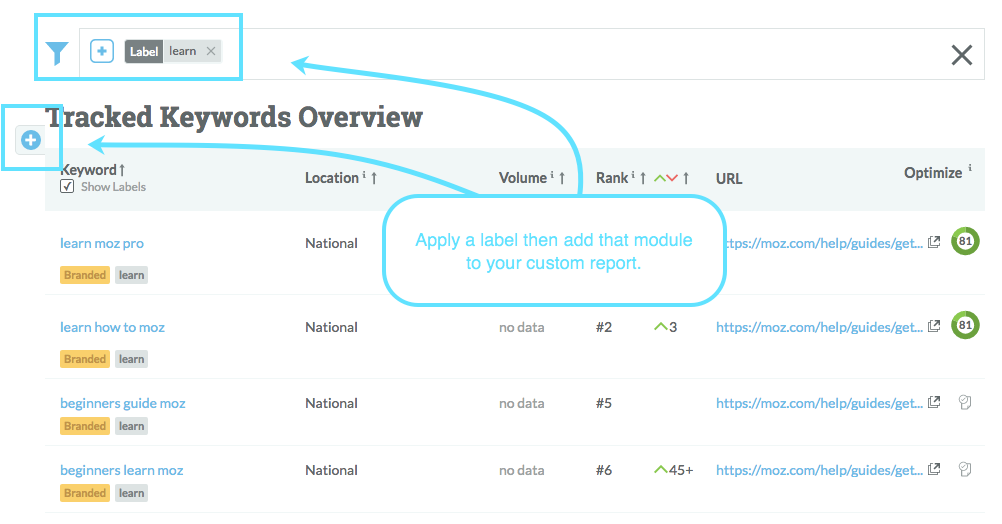Click the Optimize column info icon
Viewport: 1002px width, 524px height.
(970, 171)
